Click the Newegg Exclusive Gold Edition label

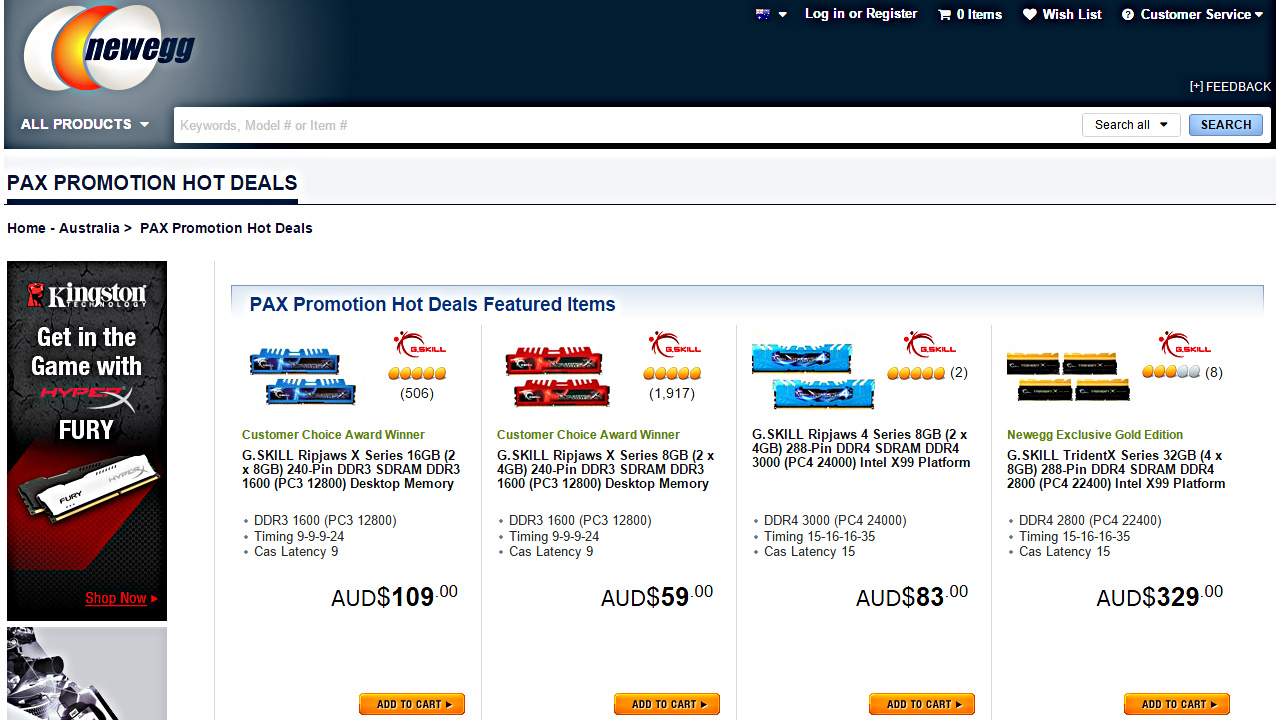[1095, 435]
